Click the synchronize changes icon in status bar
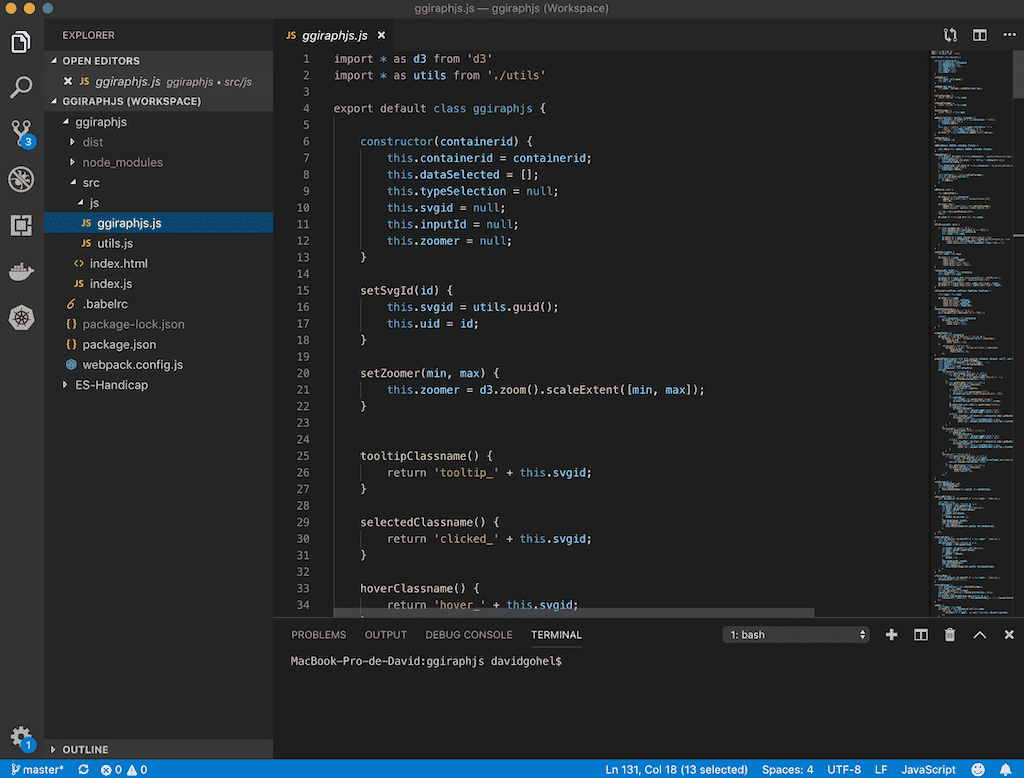1024x778 pixels. pos(84,770)
